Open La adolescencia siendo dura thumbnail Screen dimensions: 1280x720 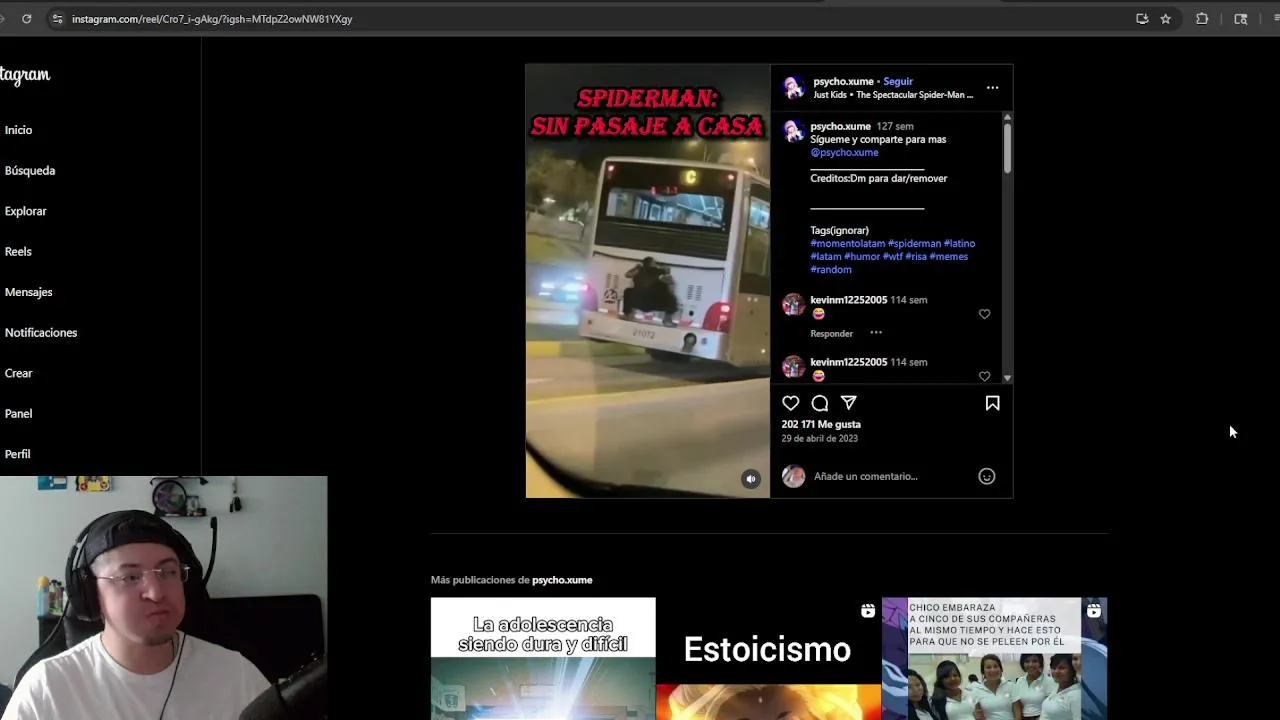click(543, 659)
